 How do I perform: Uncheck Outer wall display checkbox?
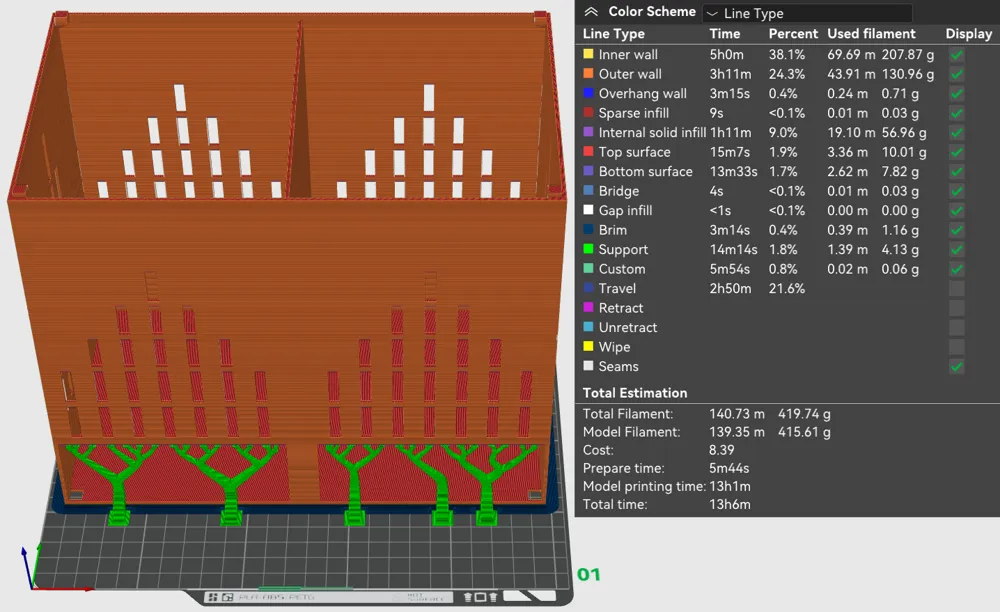956,74
